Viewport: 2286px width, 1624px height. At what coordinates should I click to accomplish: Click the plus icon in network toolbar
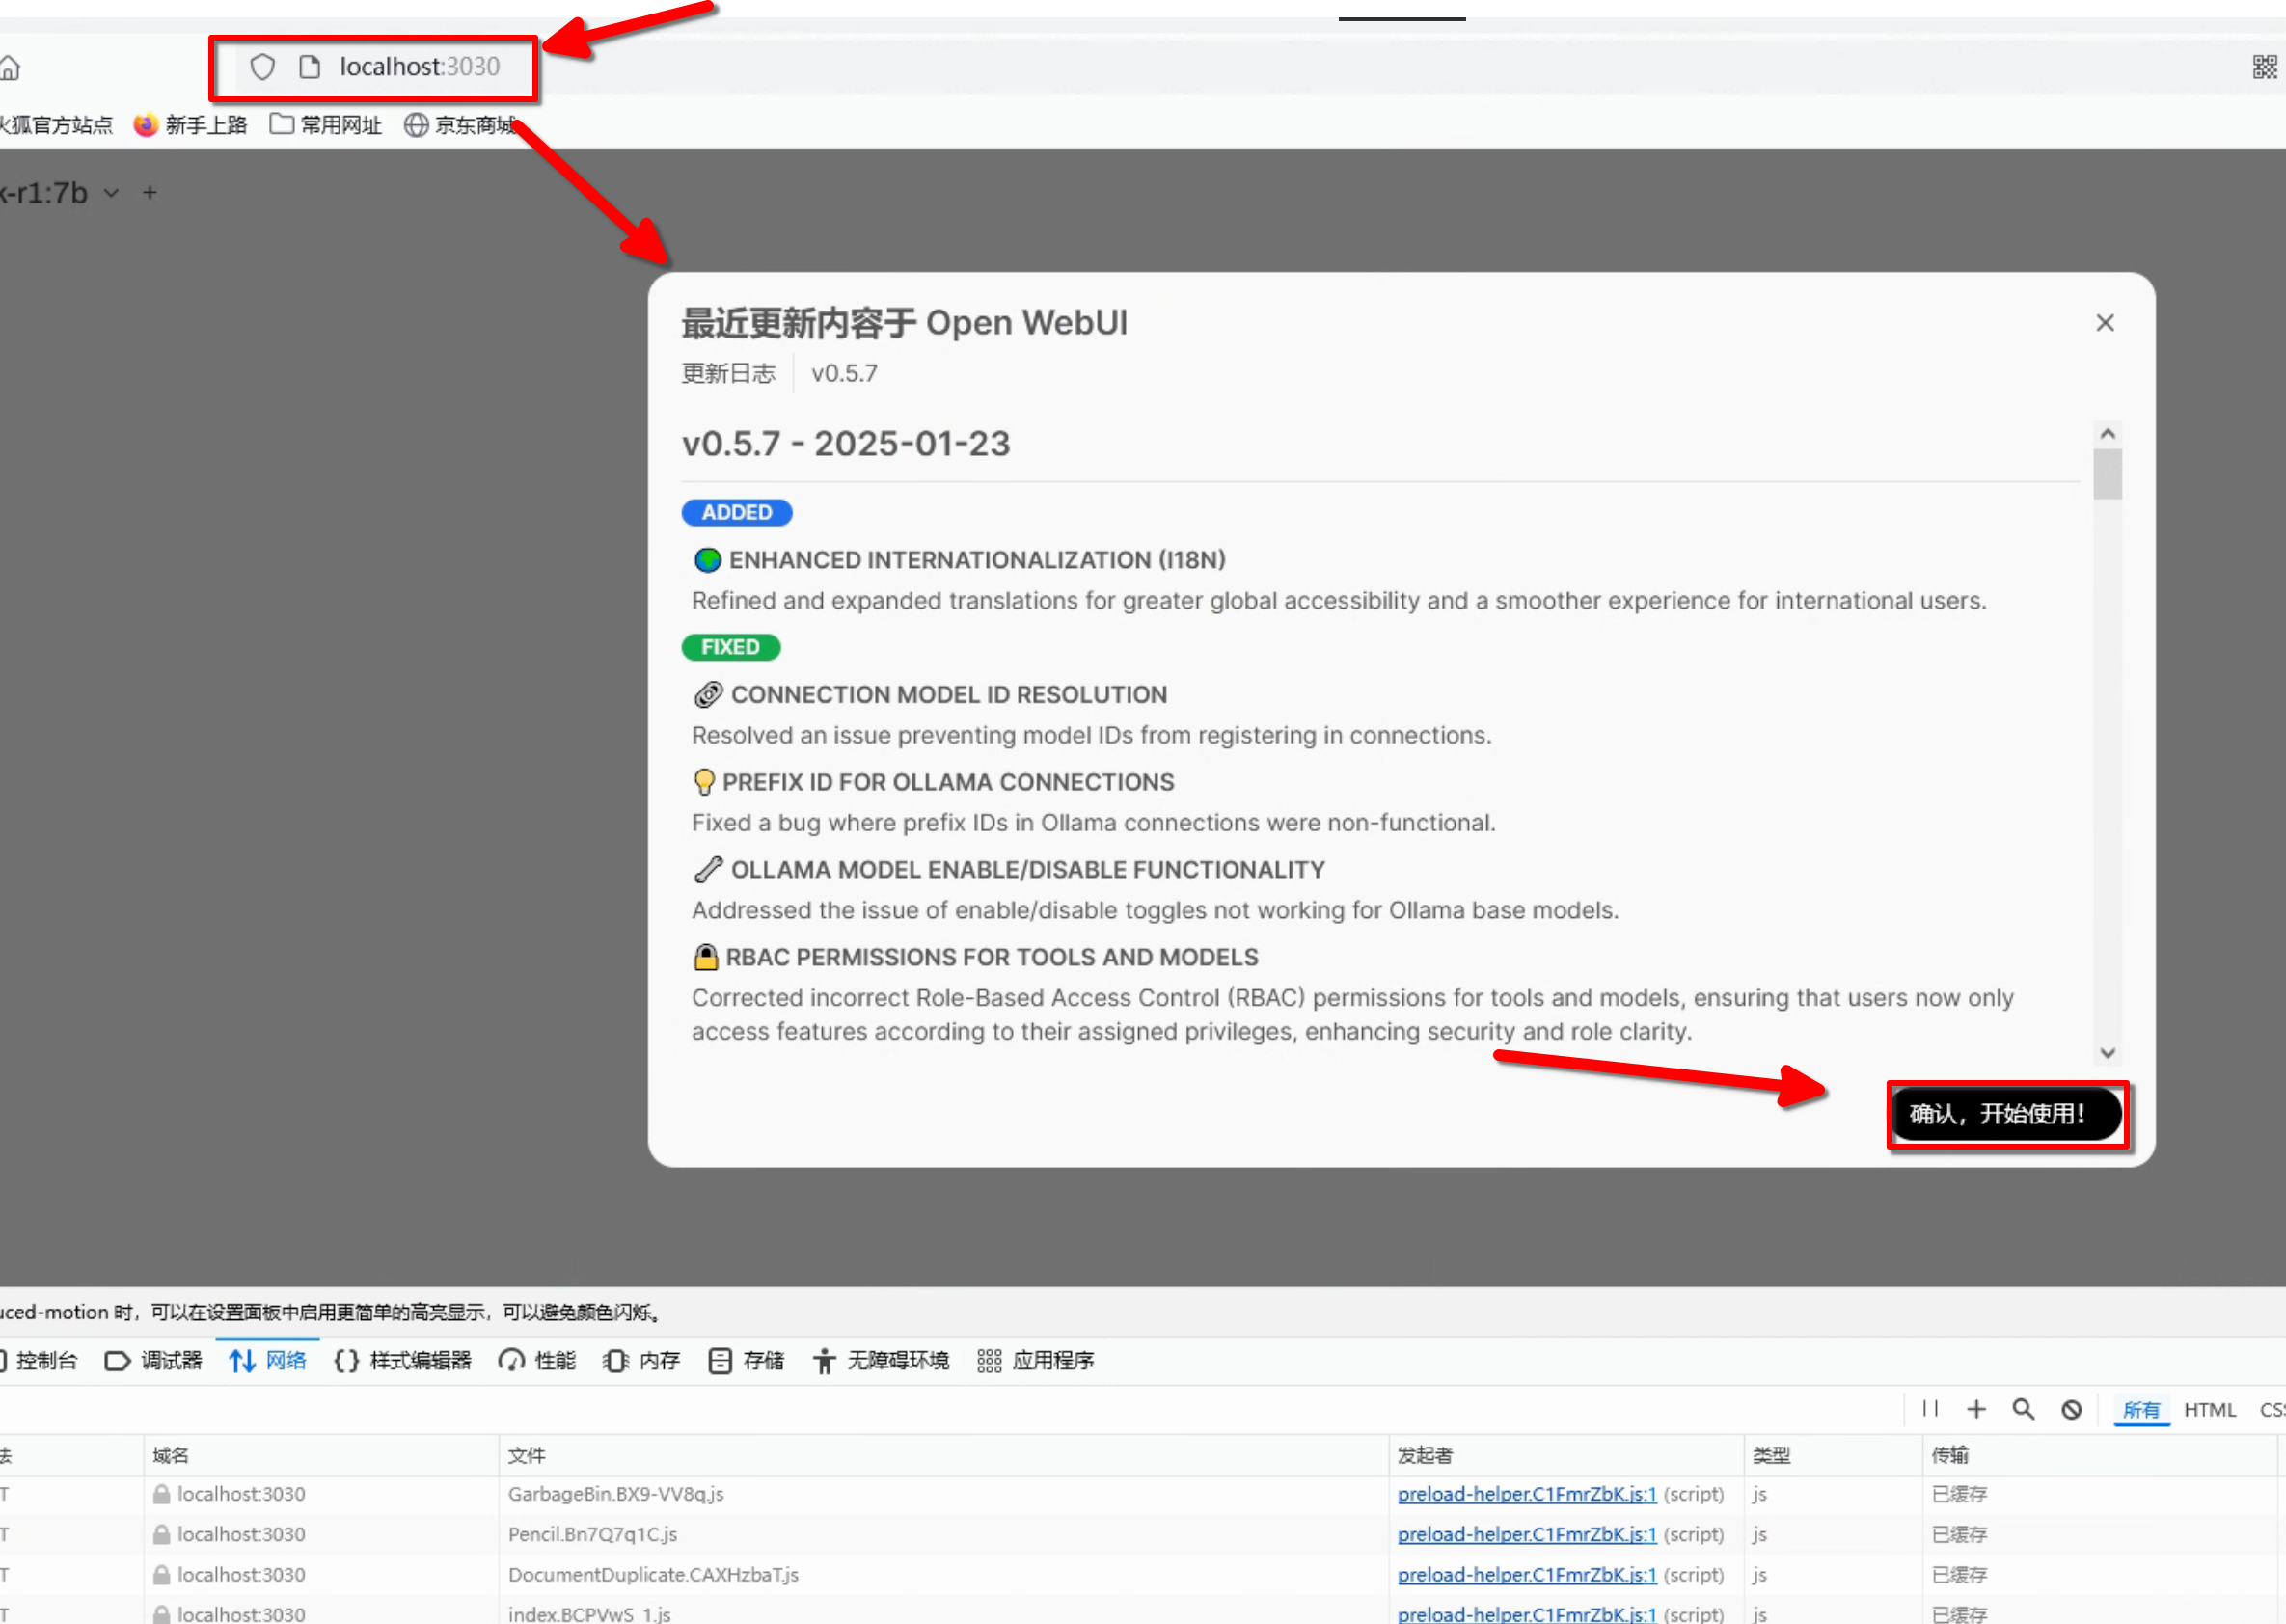pyautogui.click(x=1976, y=1409)
